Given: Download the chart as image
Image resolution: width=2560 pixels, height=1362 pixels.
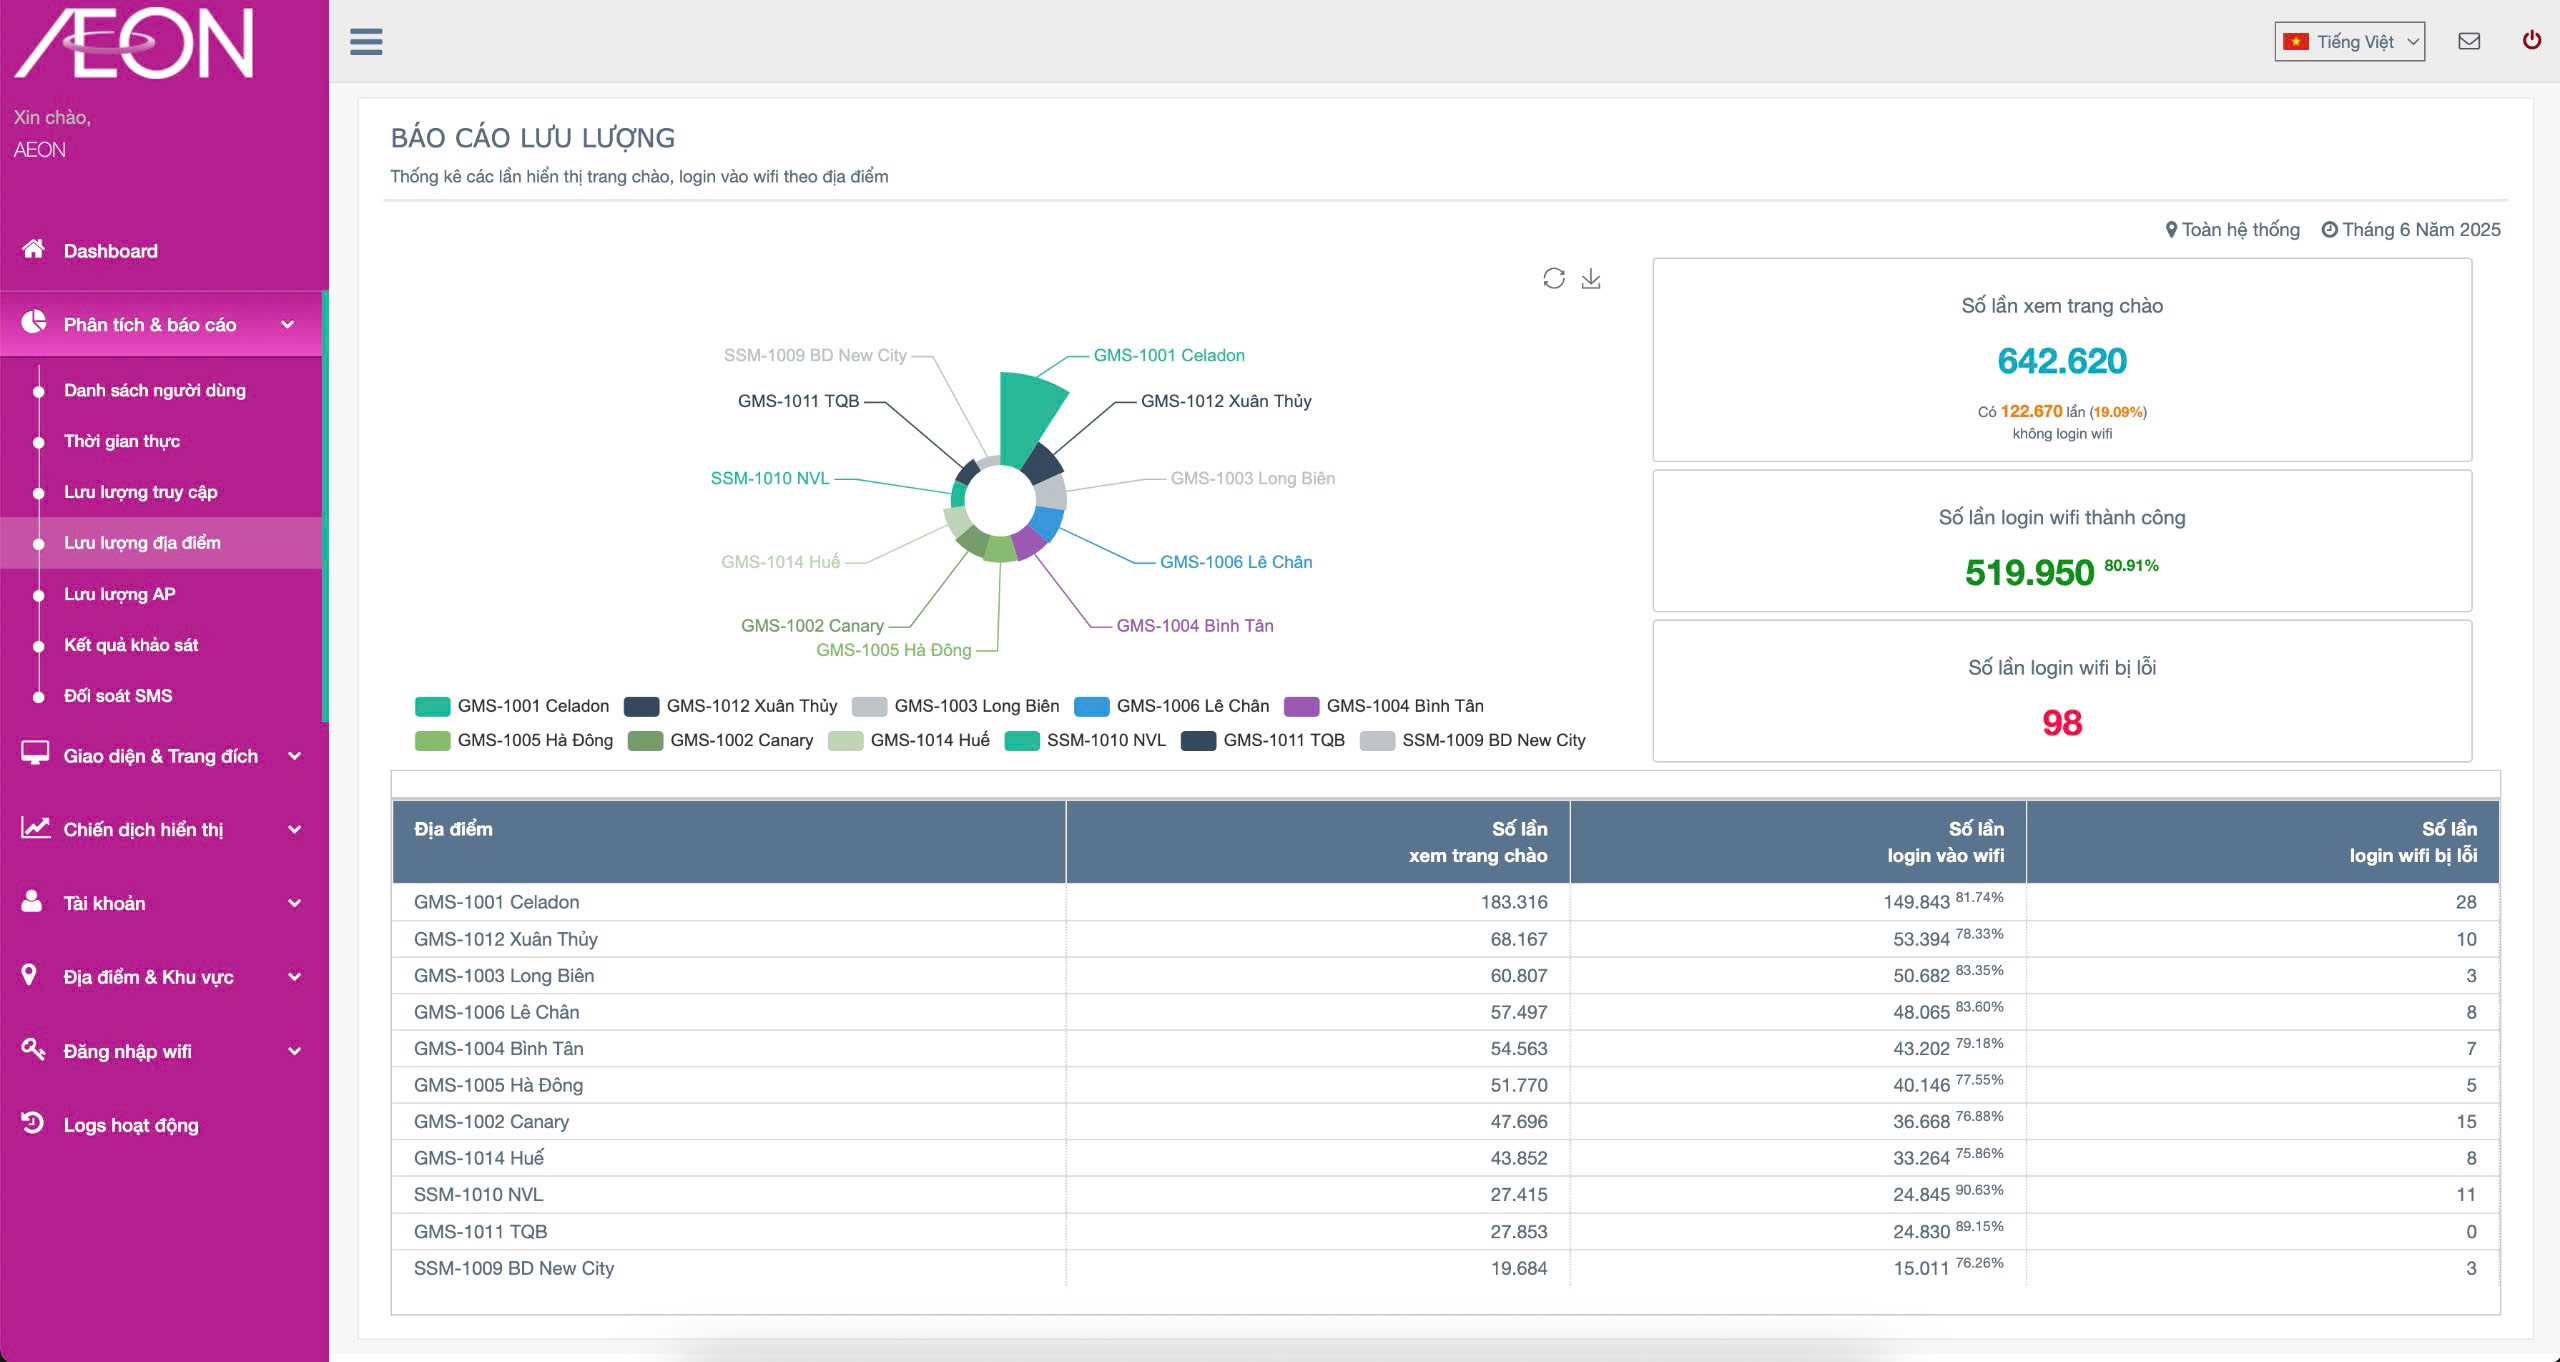Looking at the screenshot, I should pyautogui.click(x=1591, y=278).
